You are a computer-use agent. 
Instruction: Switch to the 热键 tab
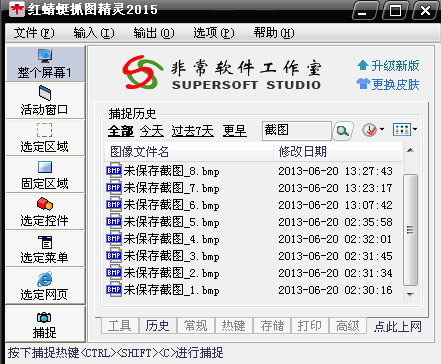[x=234, y=326]
